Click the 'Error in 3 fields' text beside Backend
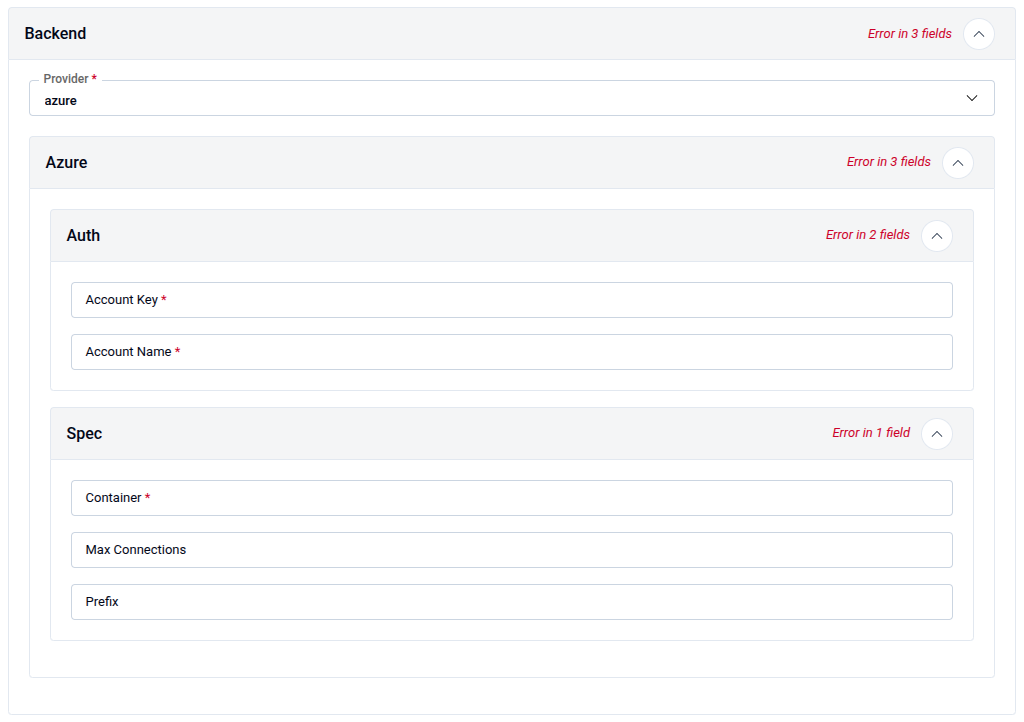1024x722 pixels. click(909, 33)
